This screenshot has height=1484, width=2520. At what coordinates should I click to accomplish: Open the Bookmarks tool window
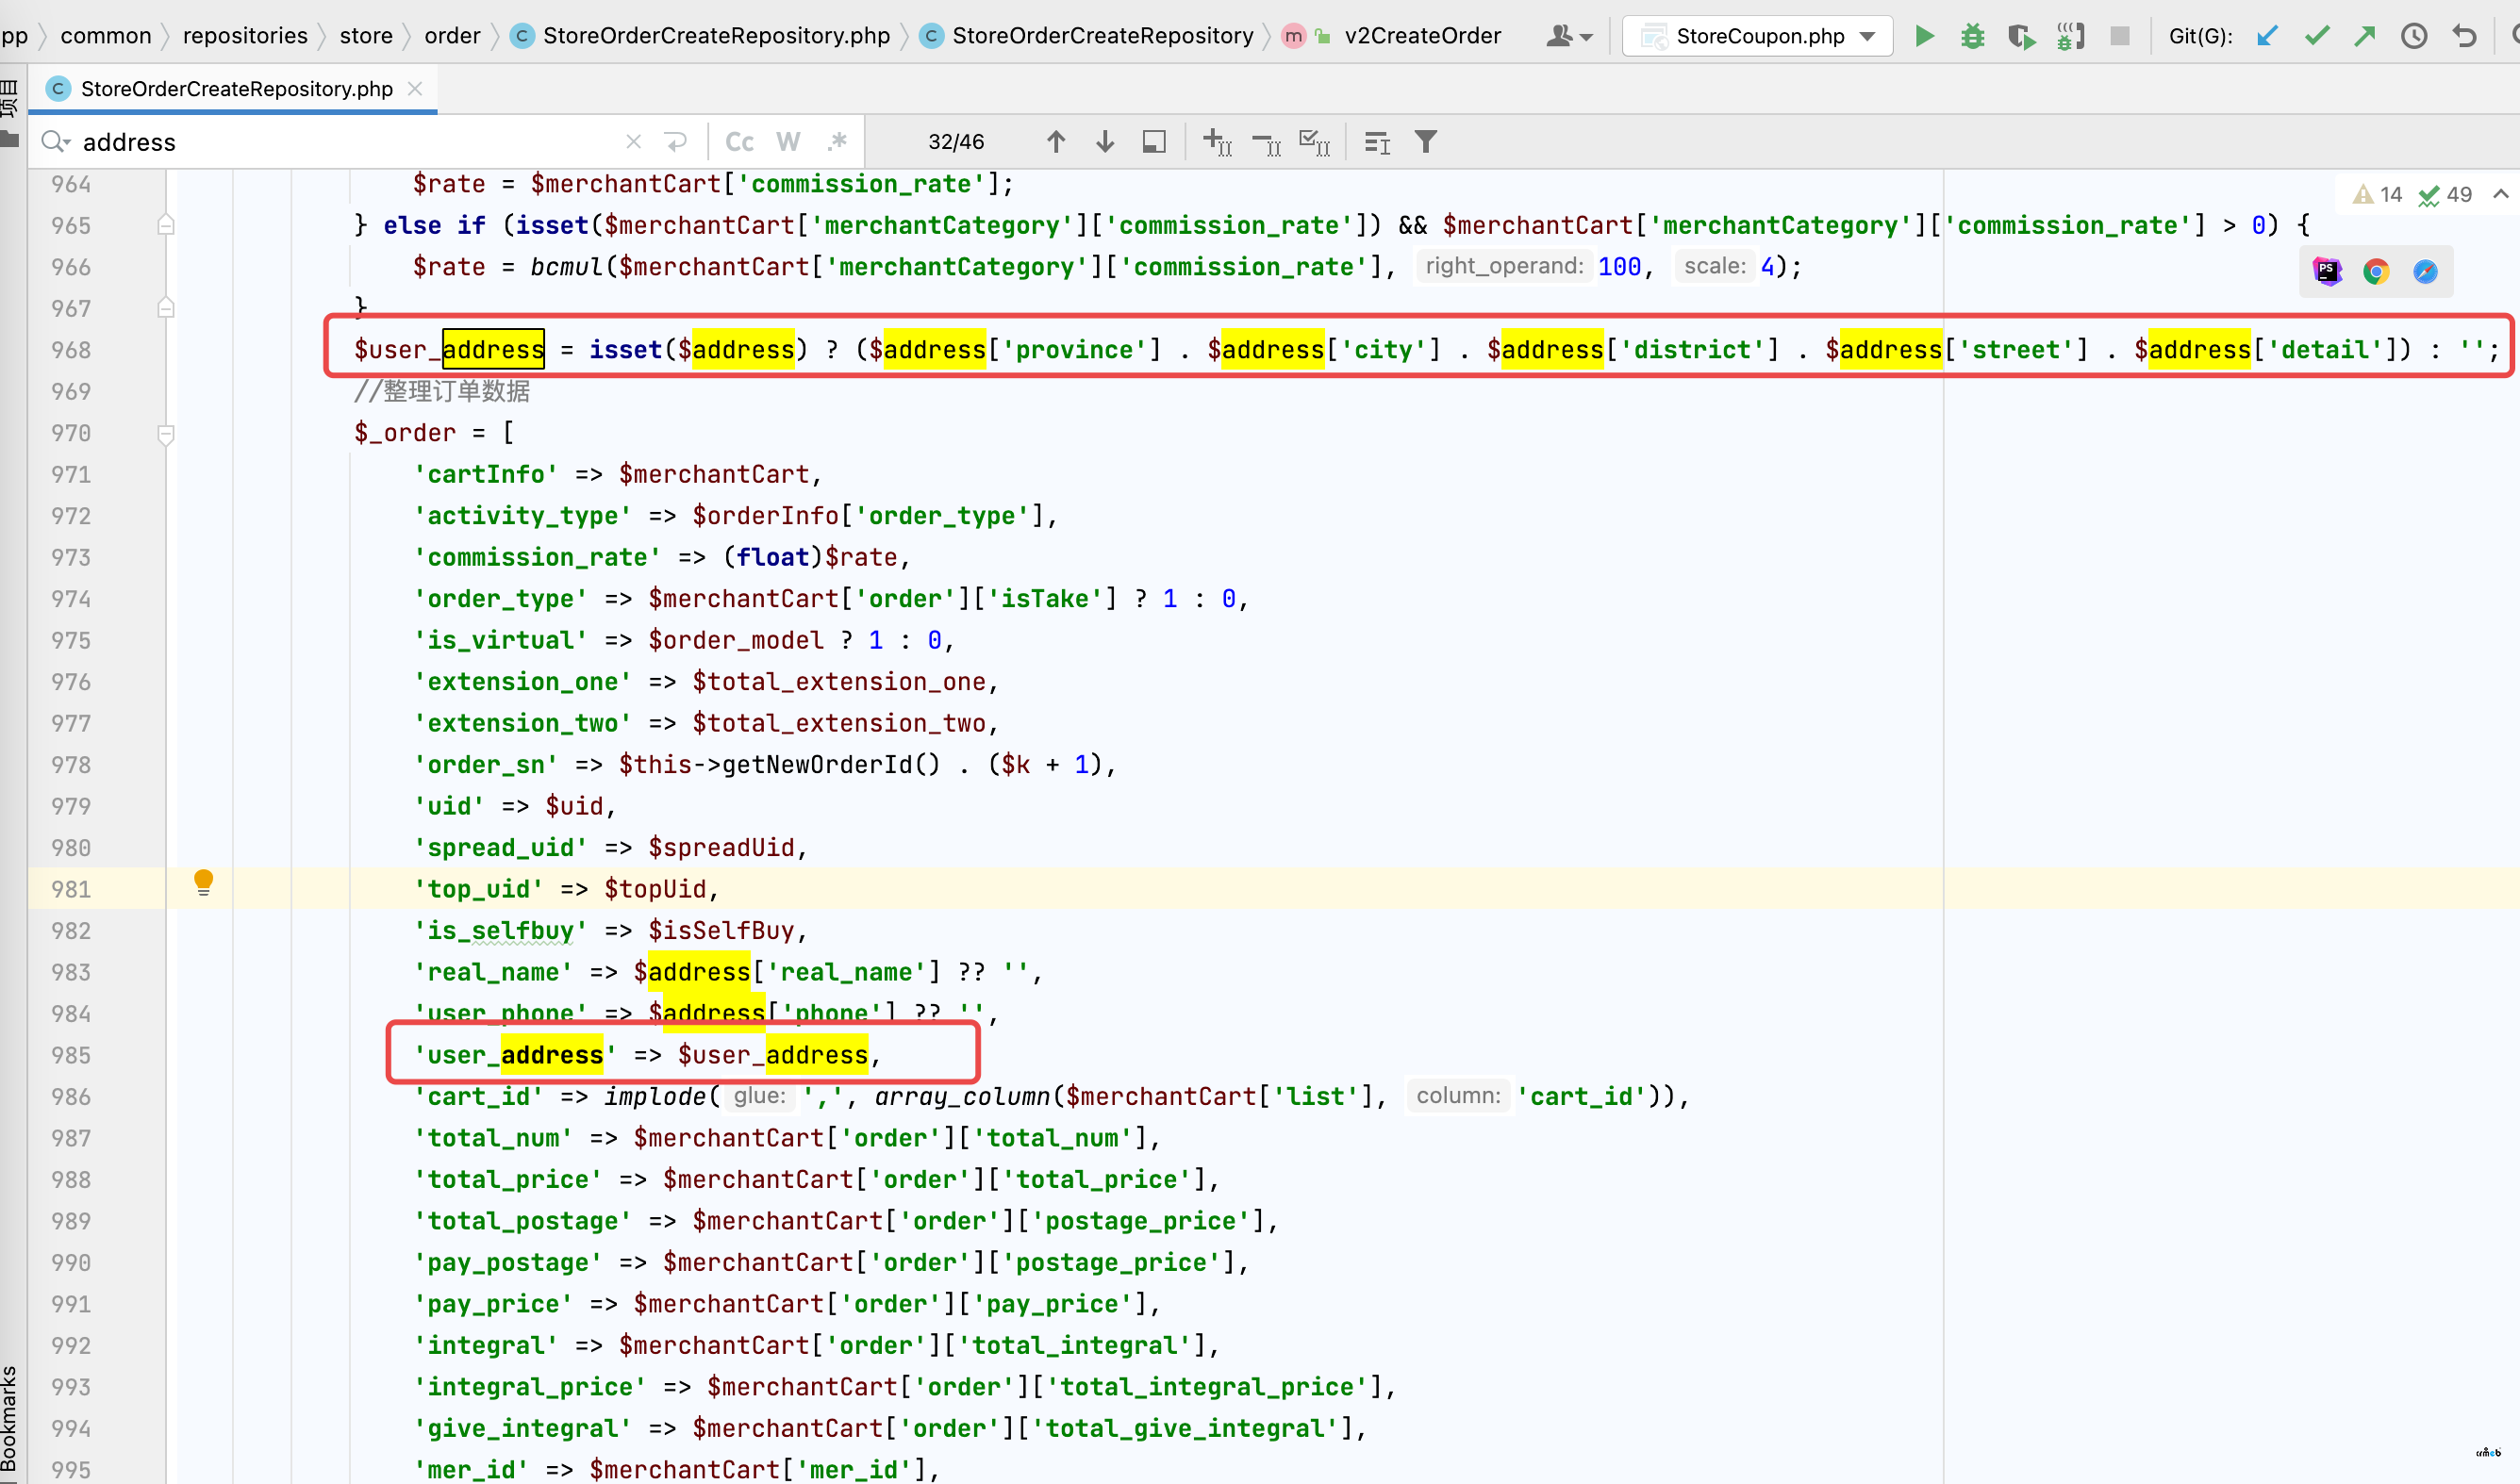10,1420
